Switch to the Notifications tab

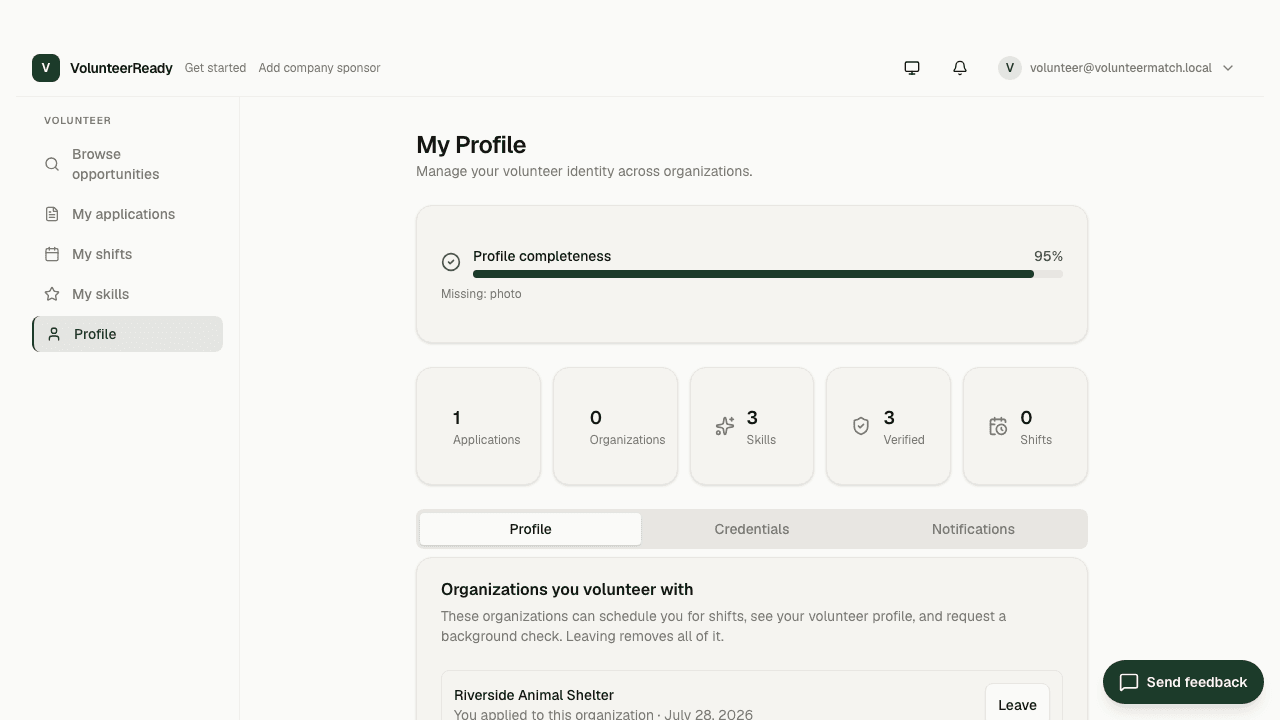pyautogui.click(x=973, y=529)
